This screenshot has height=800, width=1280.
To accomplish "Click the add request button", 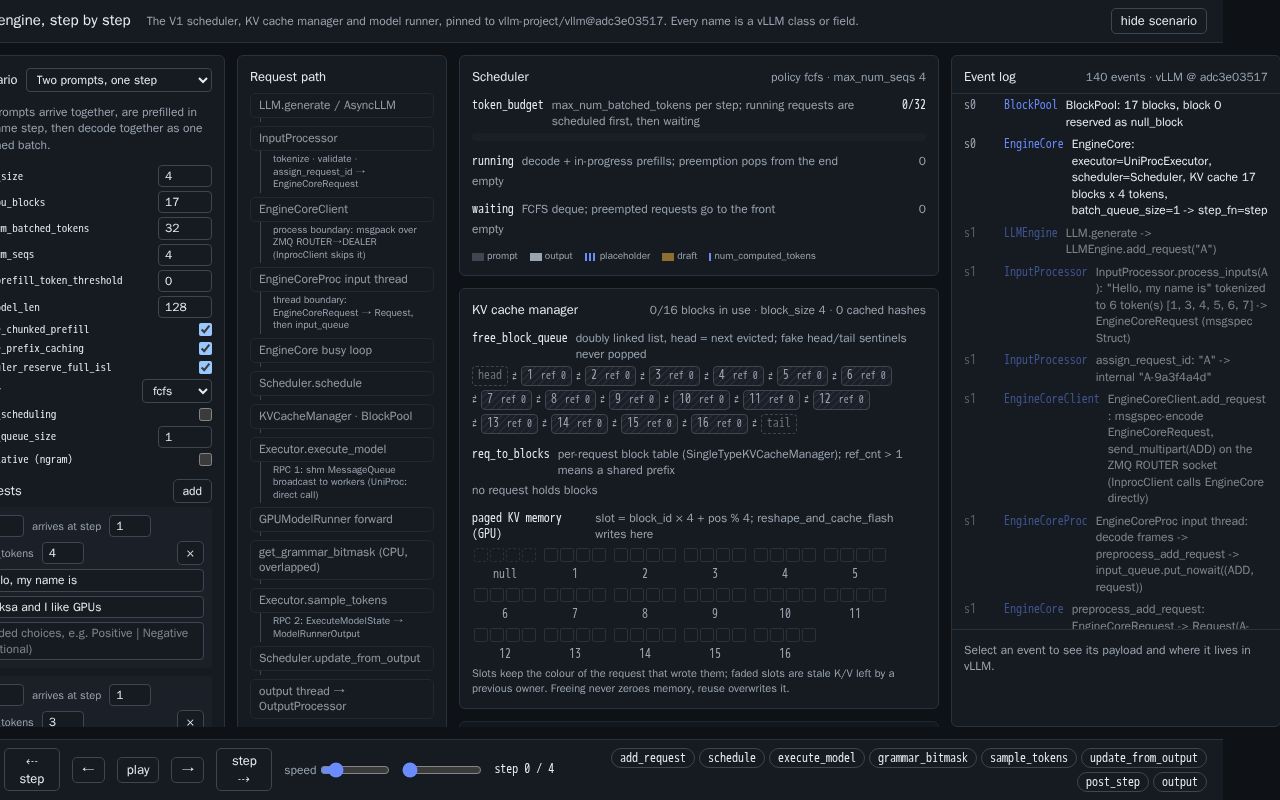I will tap(192, 491).
